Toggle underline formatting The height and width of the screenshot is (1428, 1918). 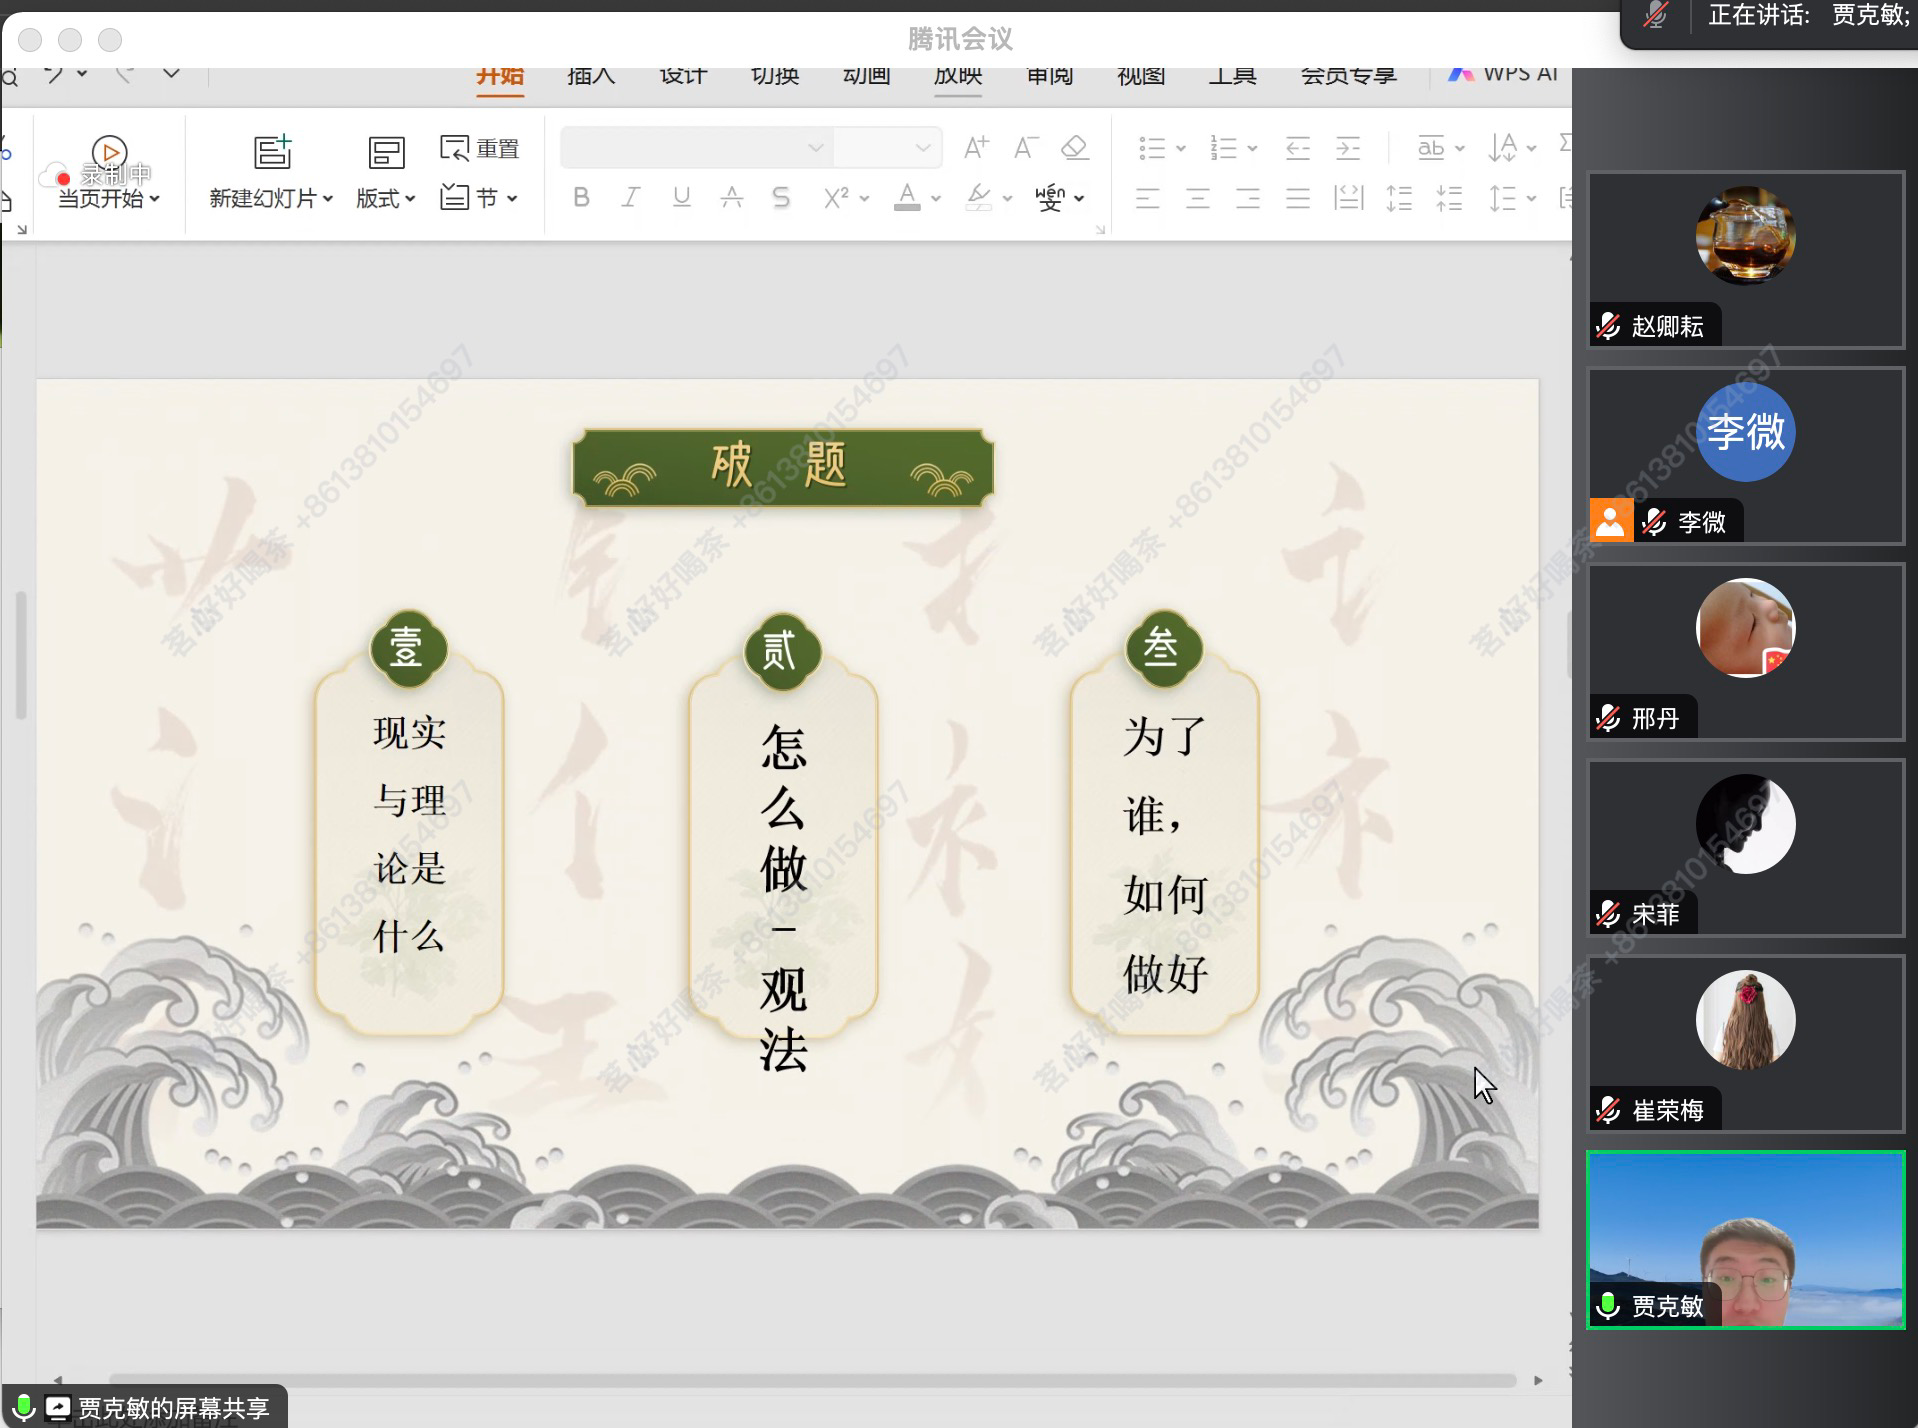coord(681,198)
